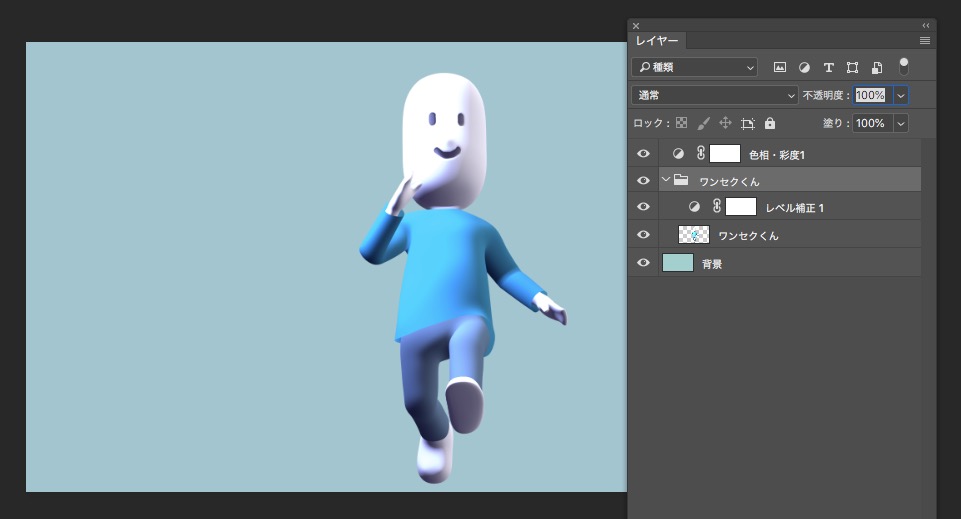The height and width of the screenshot is (519, 961).
Task: Collapse the ワンセクくん layer group
Action: (666, 180)
